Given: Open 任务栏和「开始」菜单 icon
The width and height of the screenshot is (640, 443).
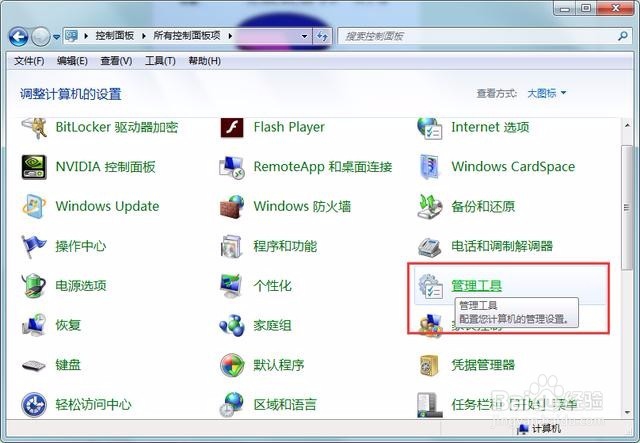Looking at the screenshot, I should coord(429,405).
